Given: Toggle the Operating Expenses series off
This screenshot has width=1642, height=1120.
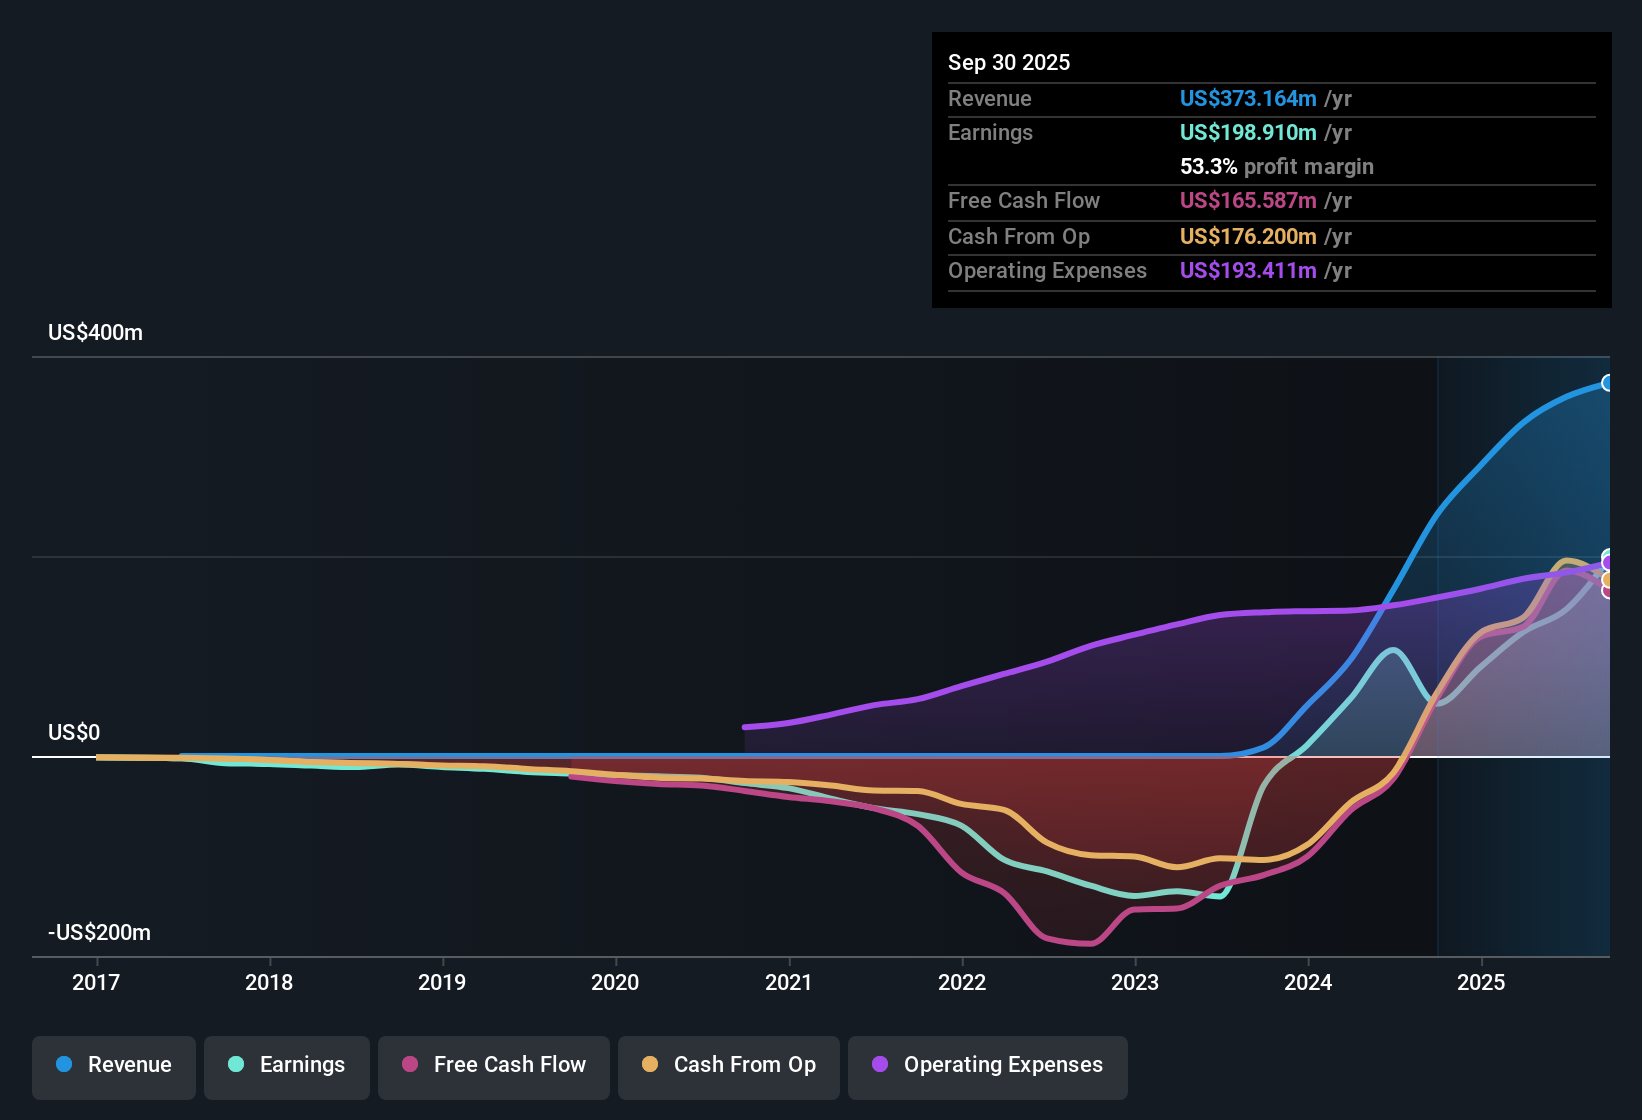Looking at the screenshot, I should (987, 1065).
